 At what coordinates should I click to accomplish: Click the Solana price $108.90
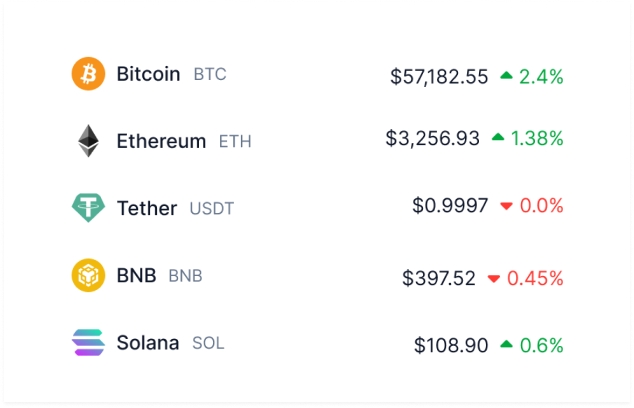(451, 346)
